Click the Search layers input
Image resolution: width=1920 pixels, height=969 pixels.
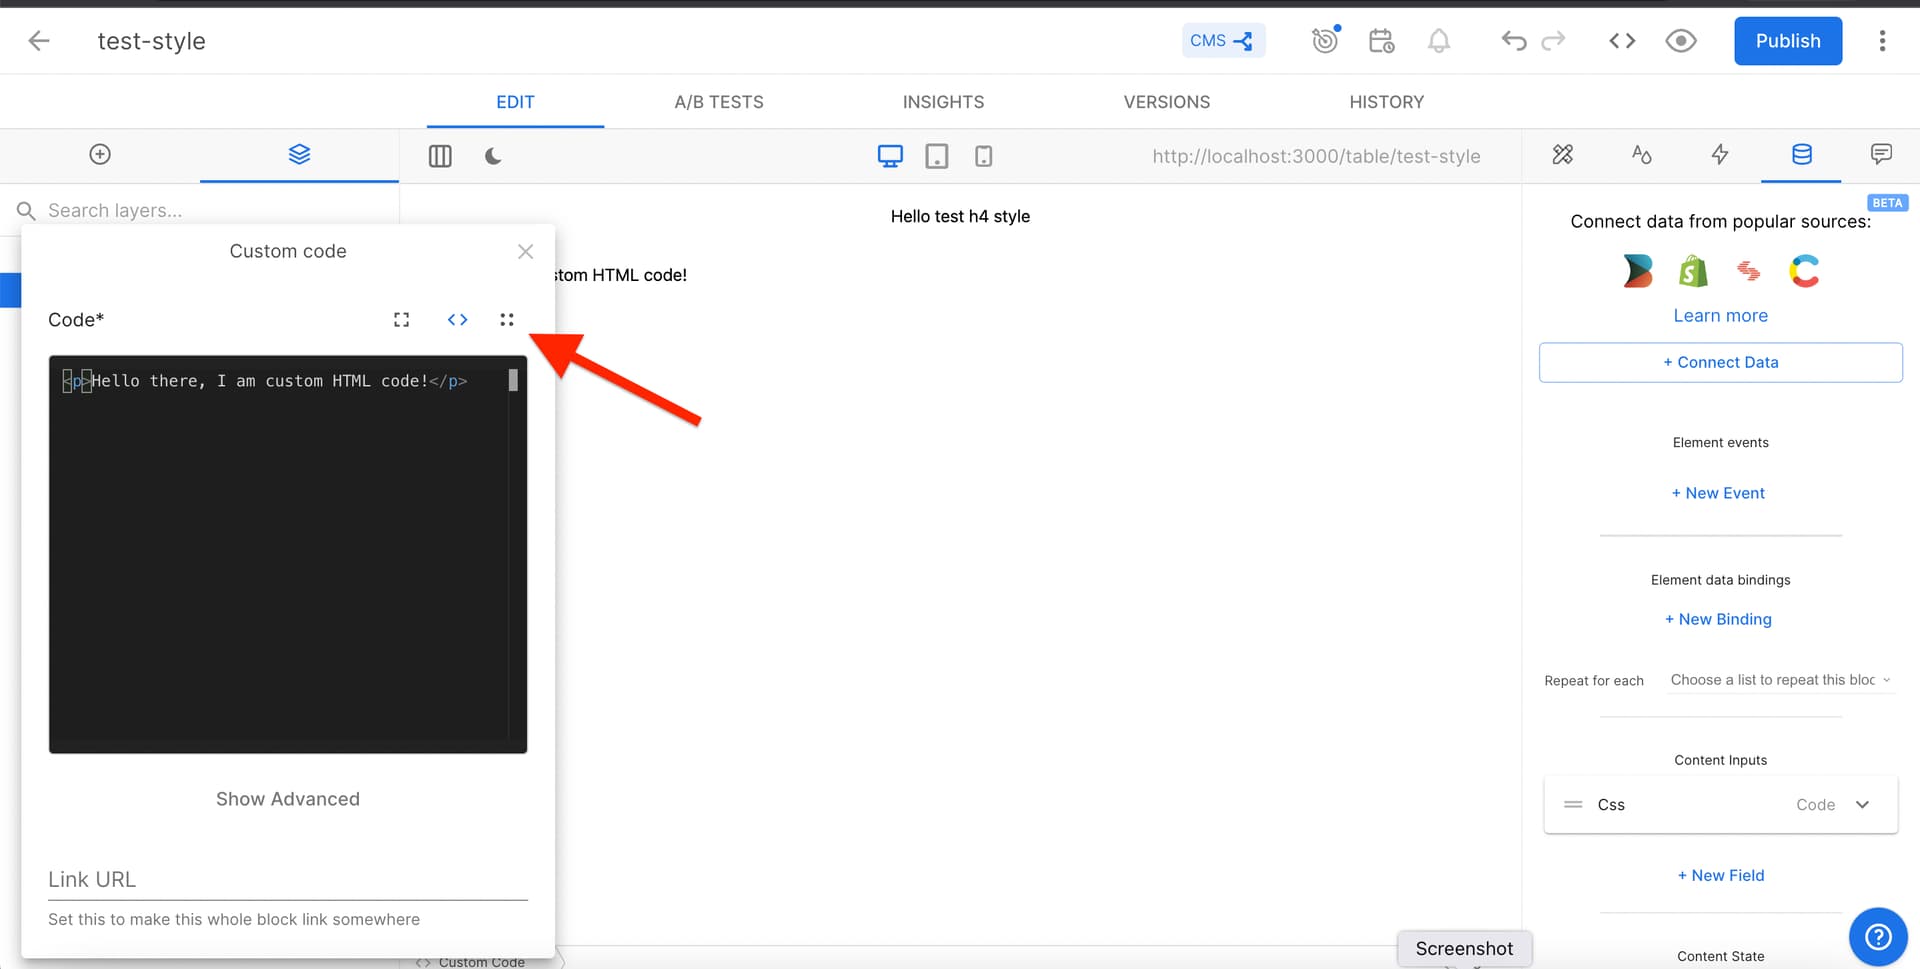pyautogui.click(x=200, y=210)
